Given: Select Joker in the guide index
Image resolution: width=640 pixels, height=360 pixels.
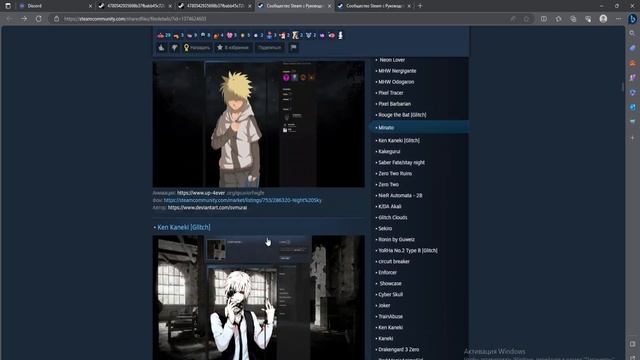Looking at the screenshot, I should coord(384,306).
